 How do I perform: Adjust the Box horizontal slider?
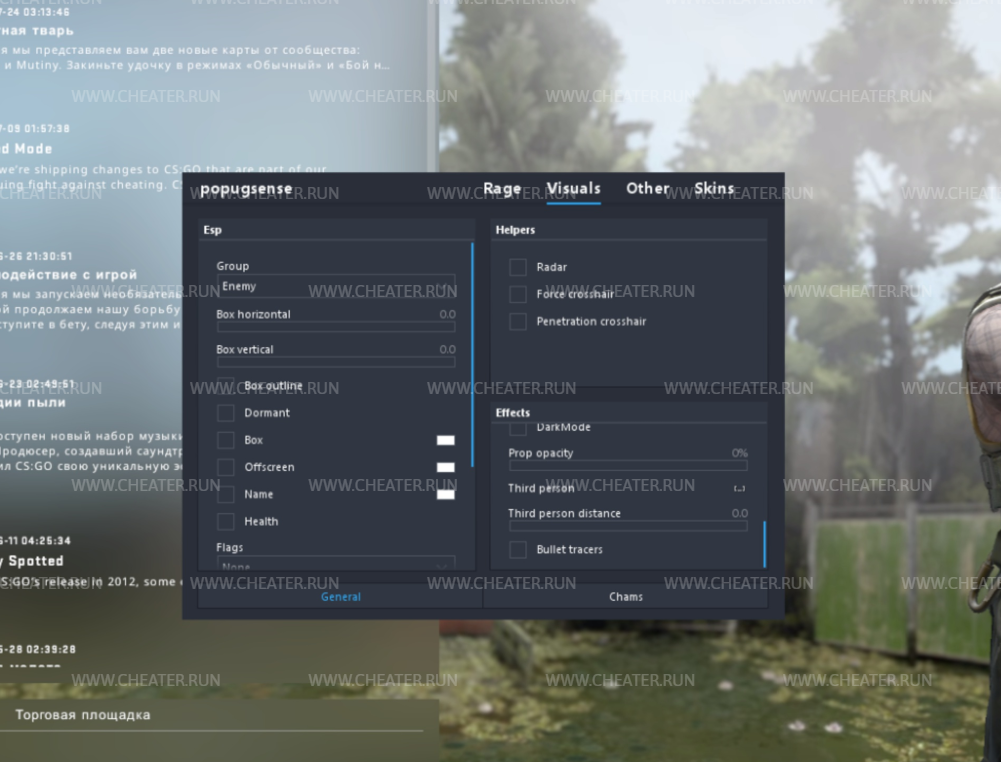[336, 327]
